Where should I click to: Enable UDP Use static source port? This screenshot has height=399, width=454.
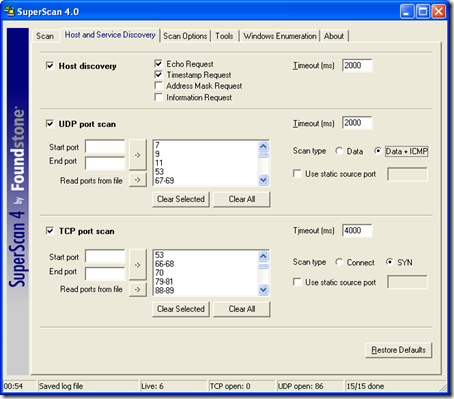[297, 174]
